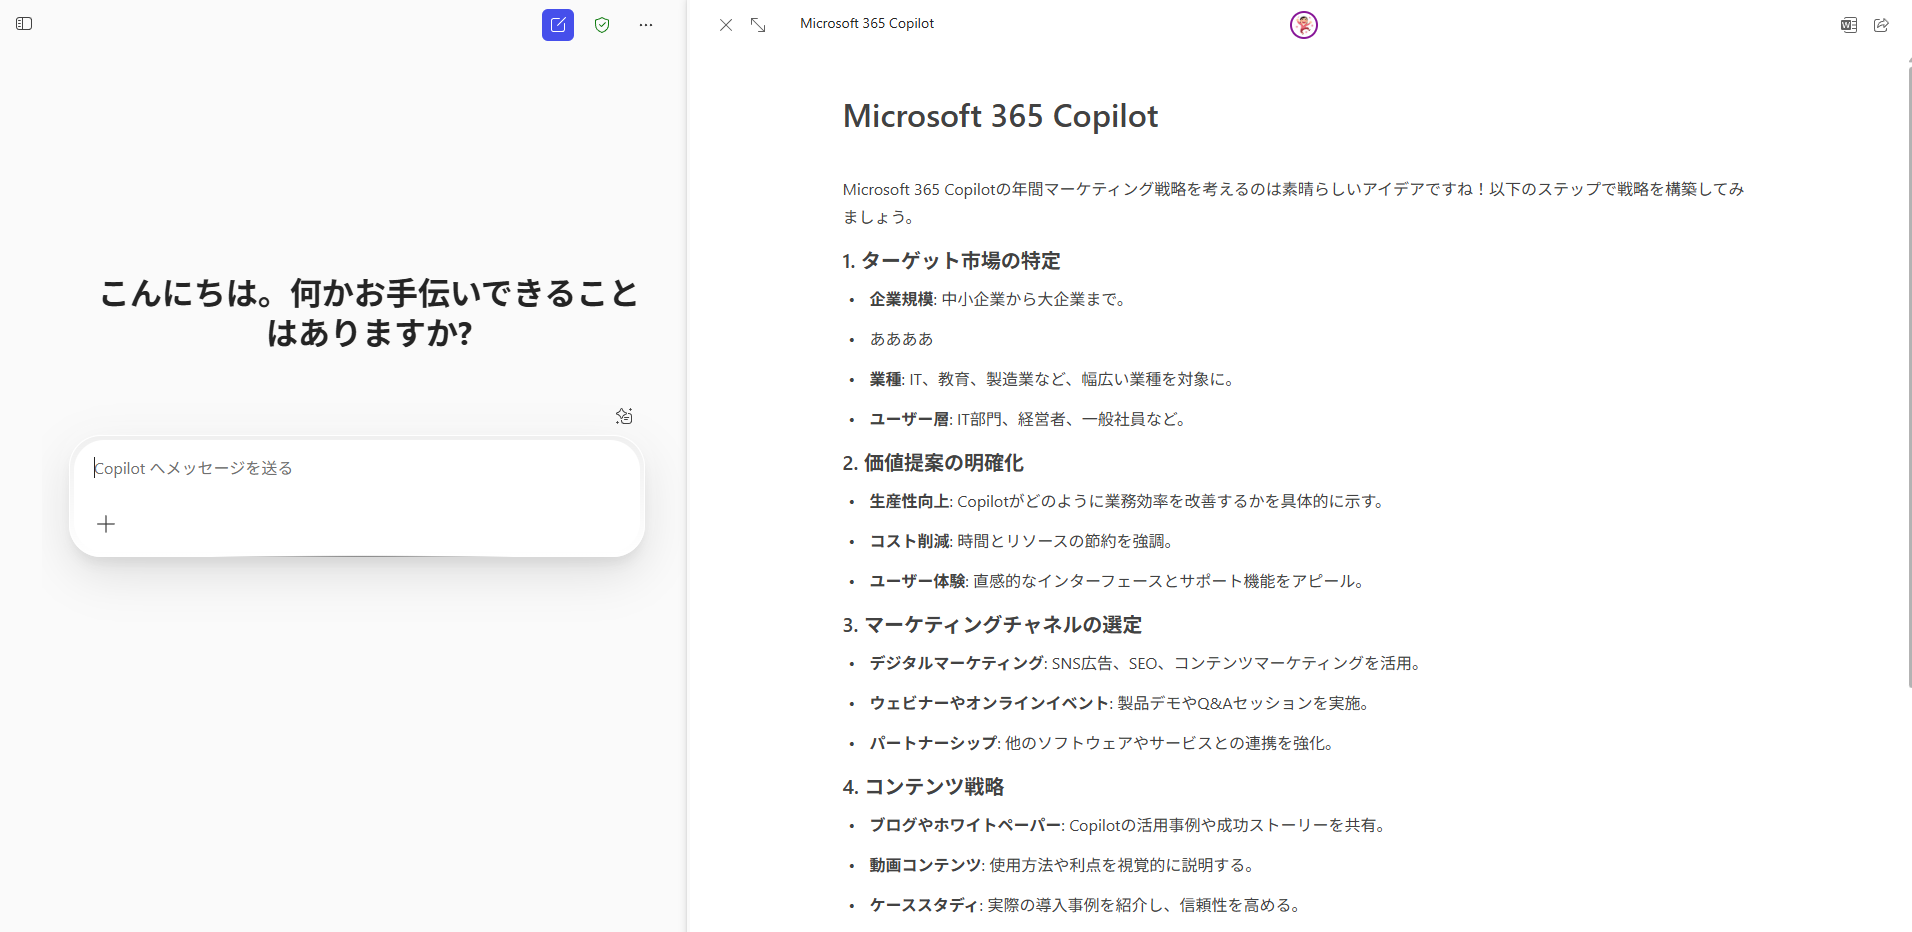This screenshot has height=932, width=1912.
Task: Start a new chat with compose icon
Action: coord(558,25)
